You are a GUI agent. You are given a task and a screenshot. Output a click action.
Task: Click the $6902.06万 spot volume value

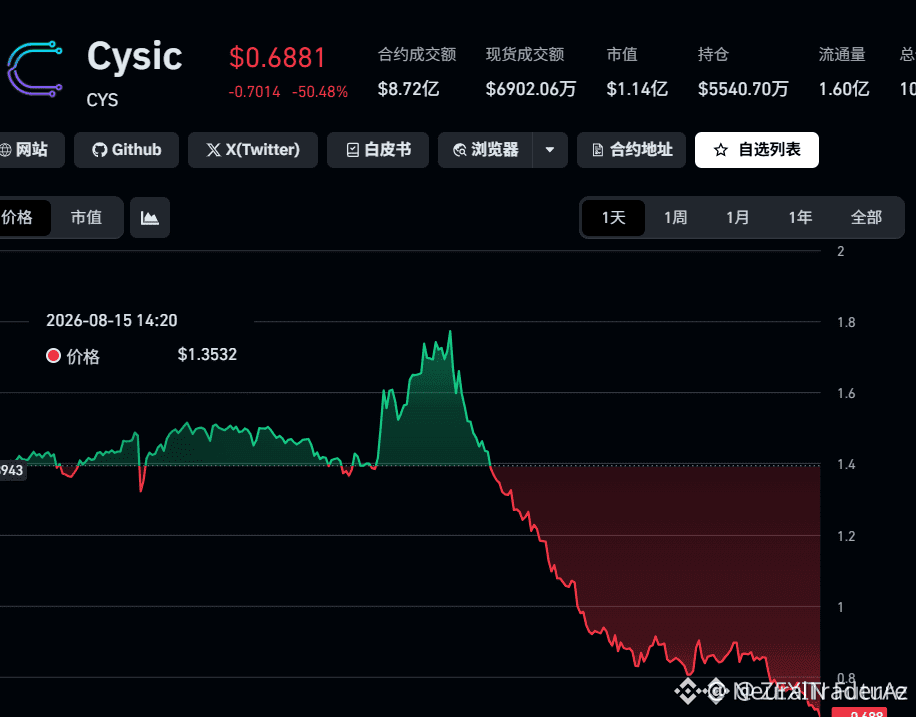530,89
